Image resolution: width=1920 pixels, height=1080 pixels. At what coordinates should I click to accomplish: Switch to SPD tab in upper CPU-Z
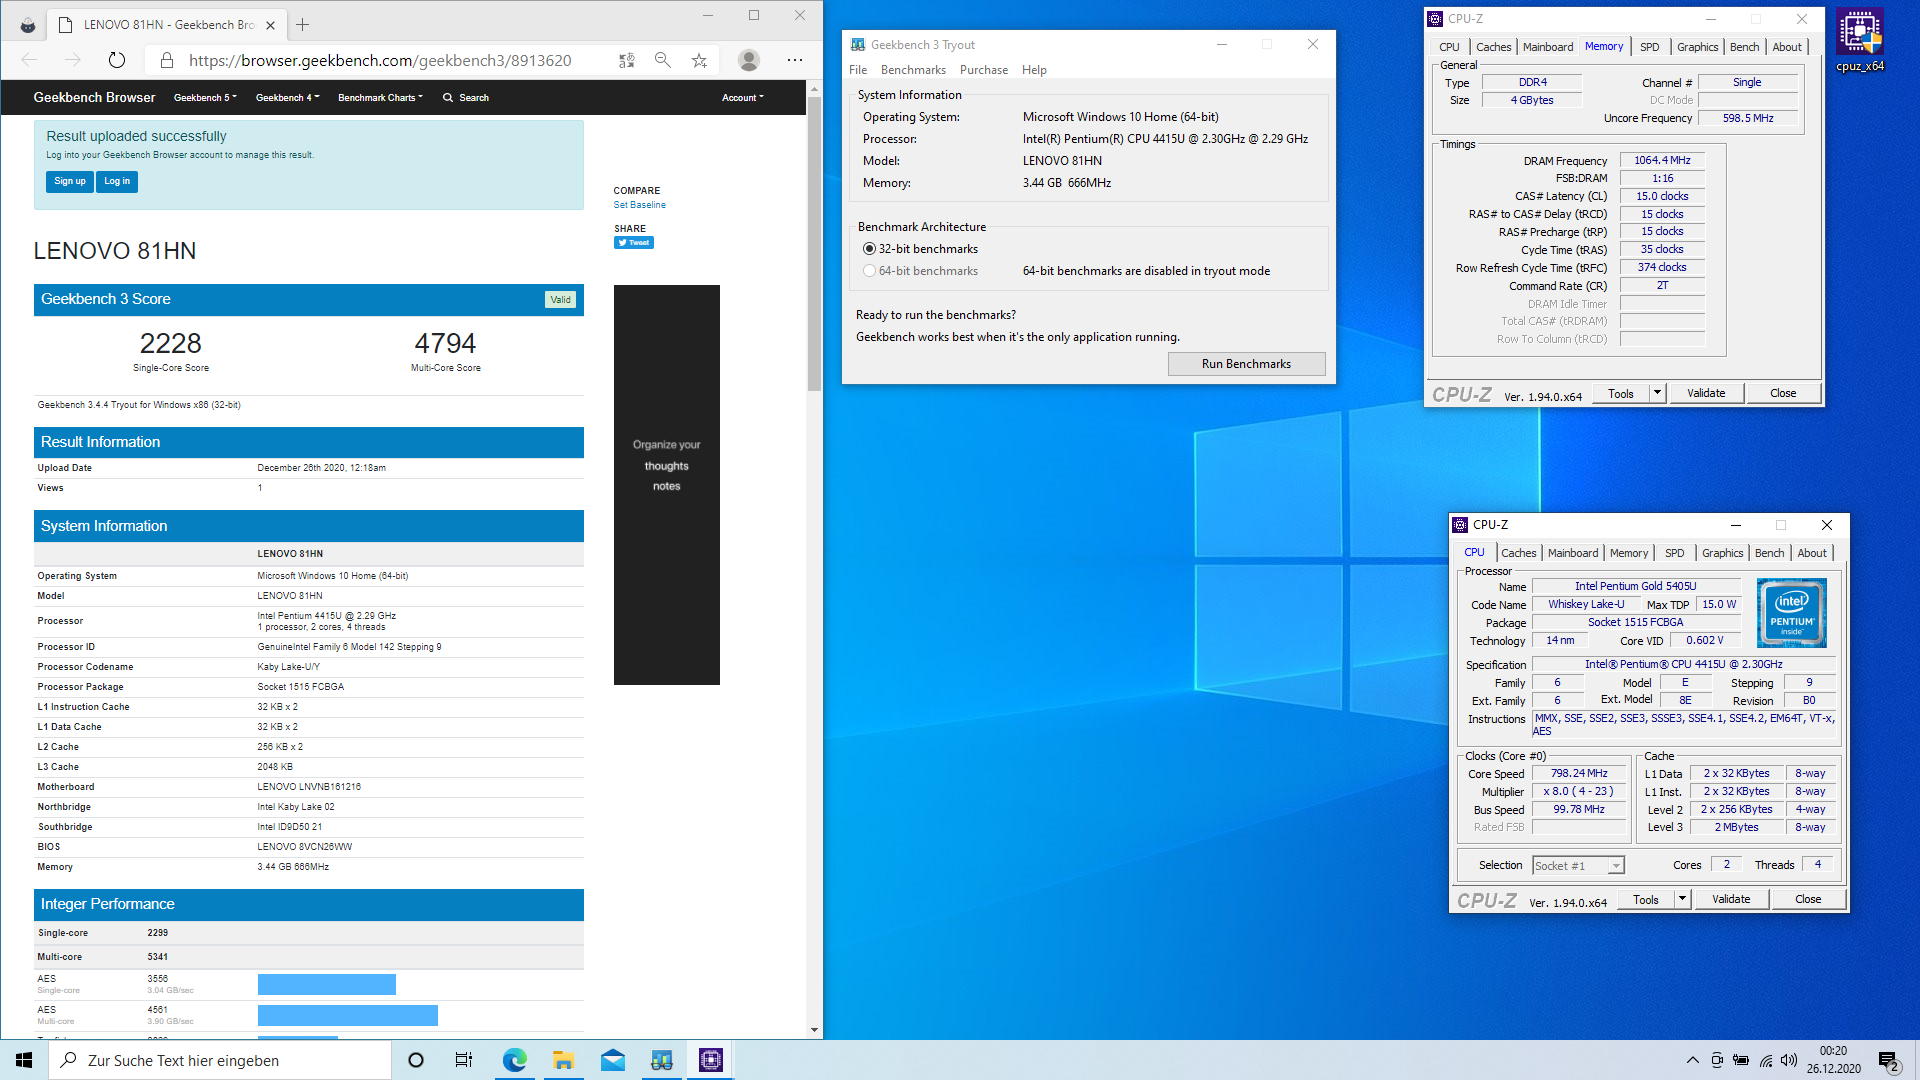(1650, 47)
